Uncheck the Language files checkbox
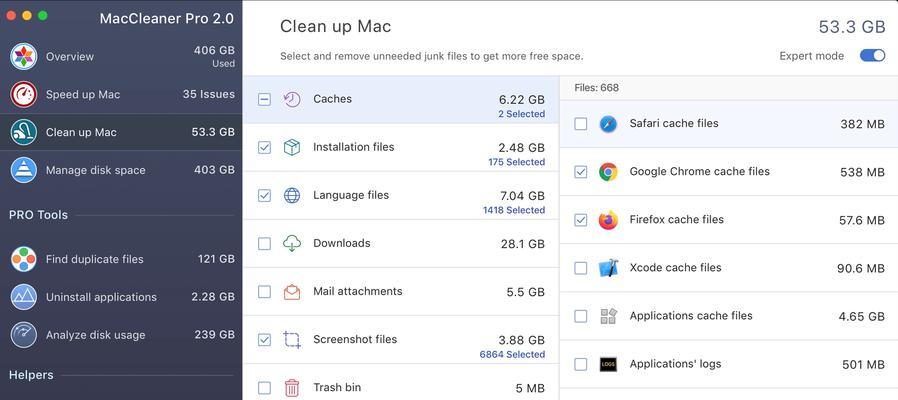Viewport: 898px width, 400px height. pos(264,195)
